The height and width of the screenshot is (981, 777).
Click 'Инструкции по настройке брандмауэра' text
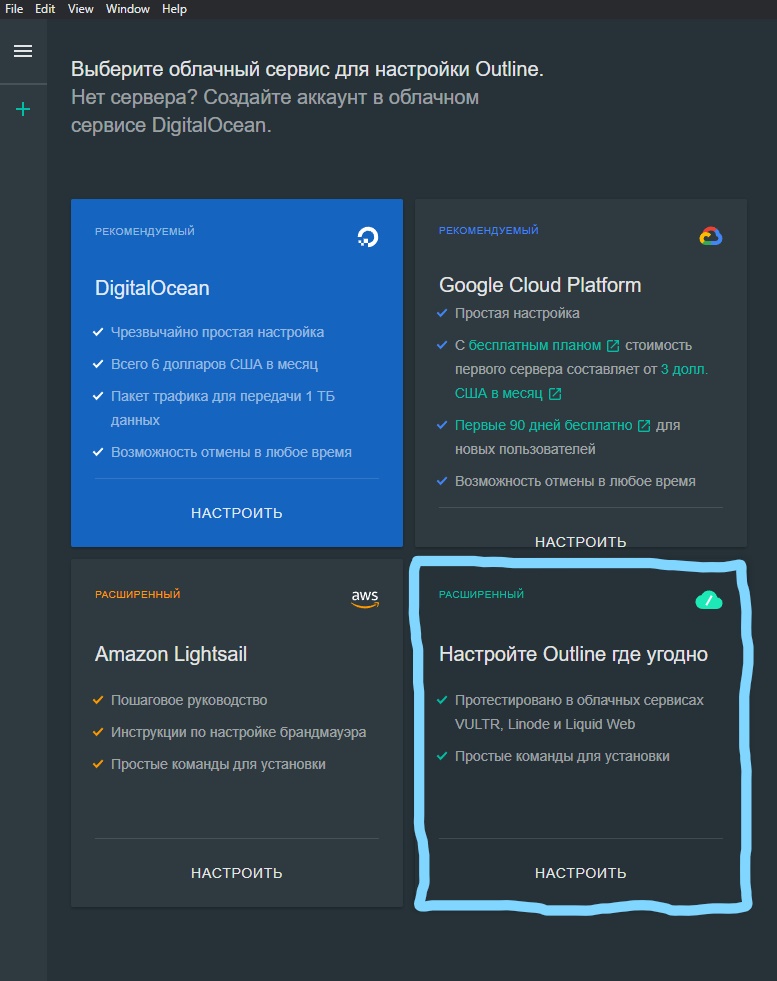tap(238, 732)
